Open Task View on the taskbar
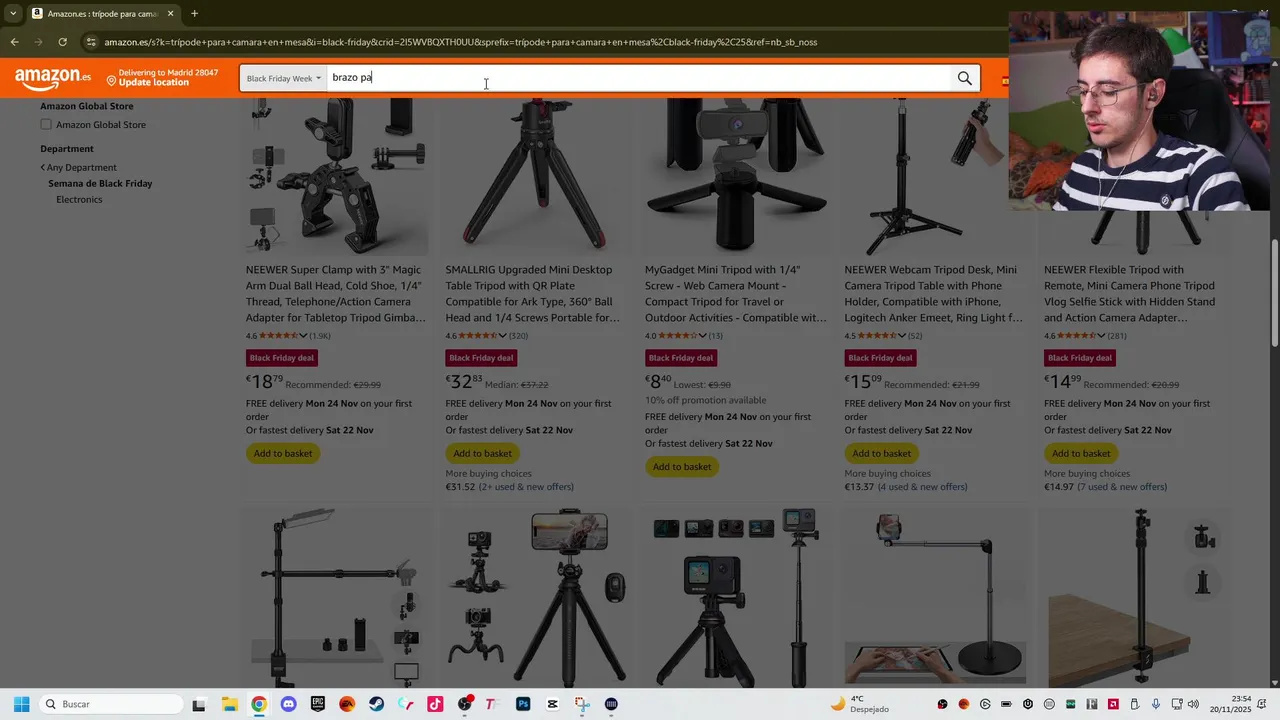1280x720 pixels. (x=198, y=704)
